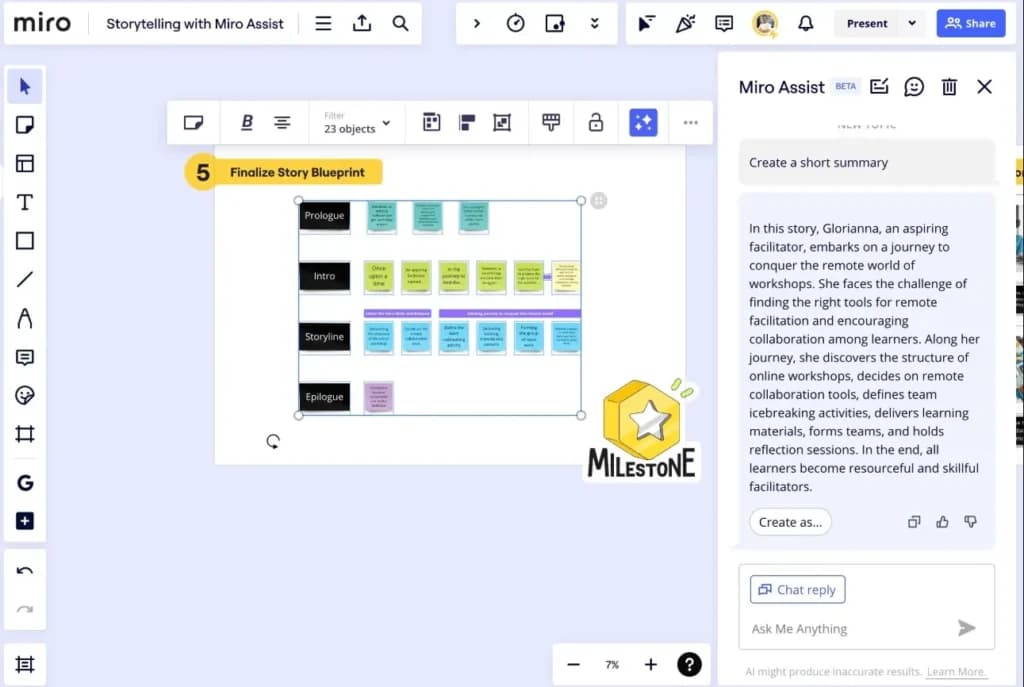
Task: Select the Connection line tool
Action: click(25, 280)
